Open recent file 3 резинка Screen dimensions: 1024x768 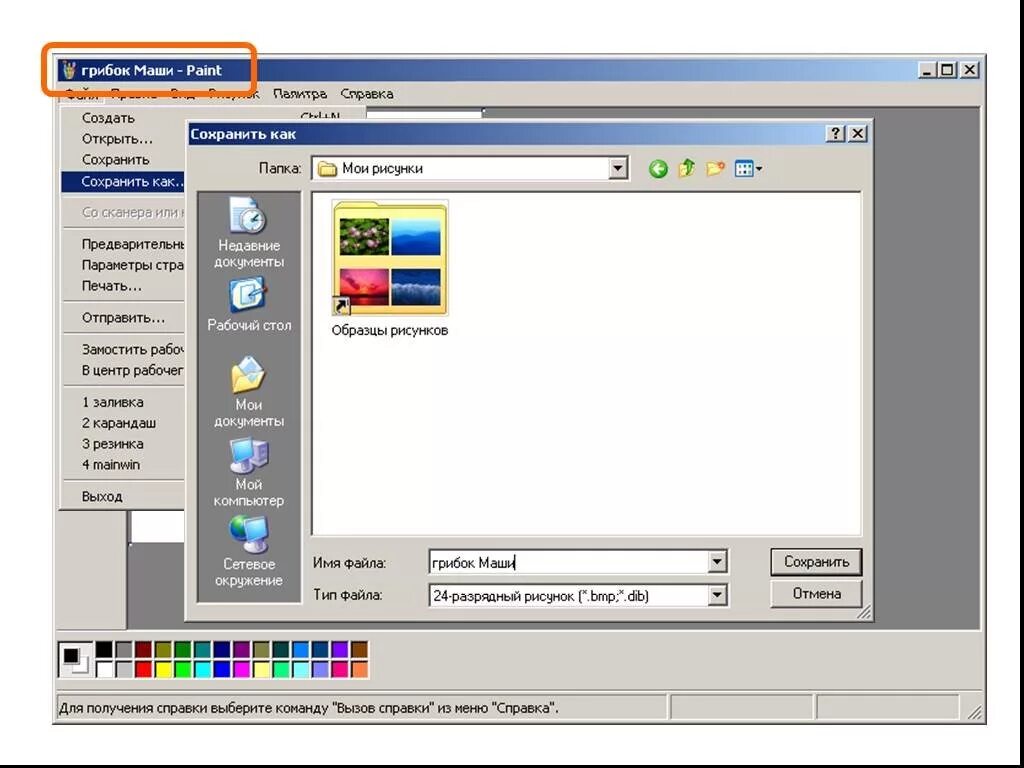pyautogui.click(x=112, y=444)
